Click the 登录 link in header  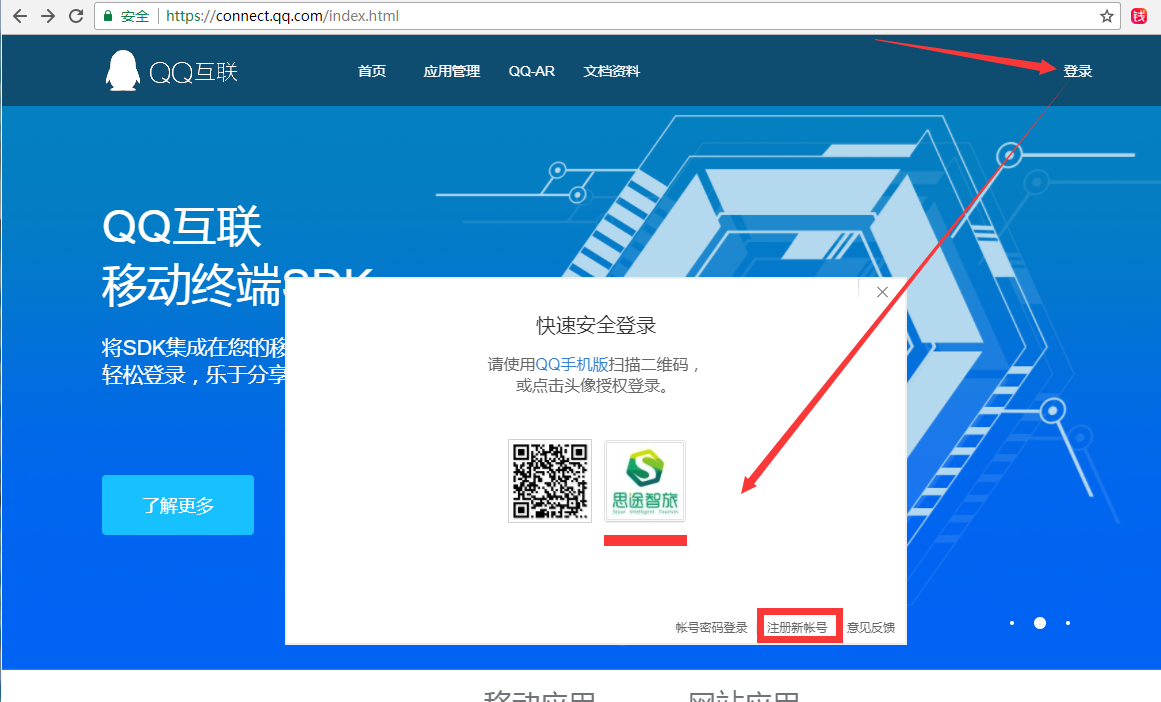[1077, 71]
